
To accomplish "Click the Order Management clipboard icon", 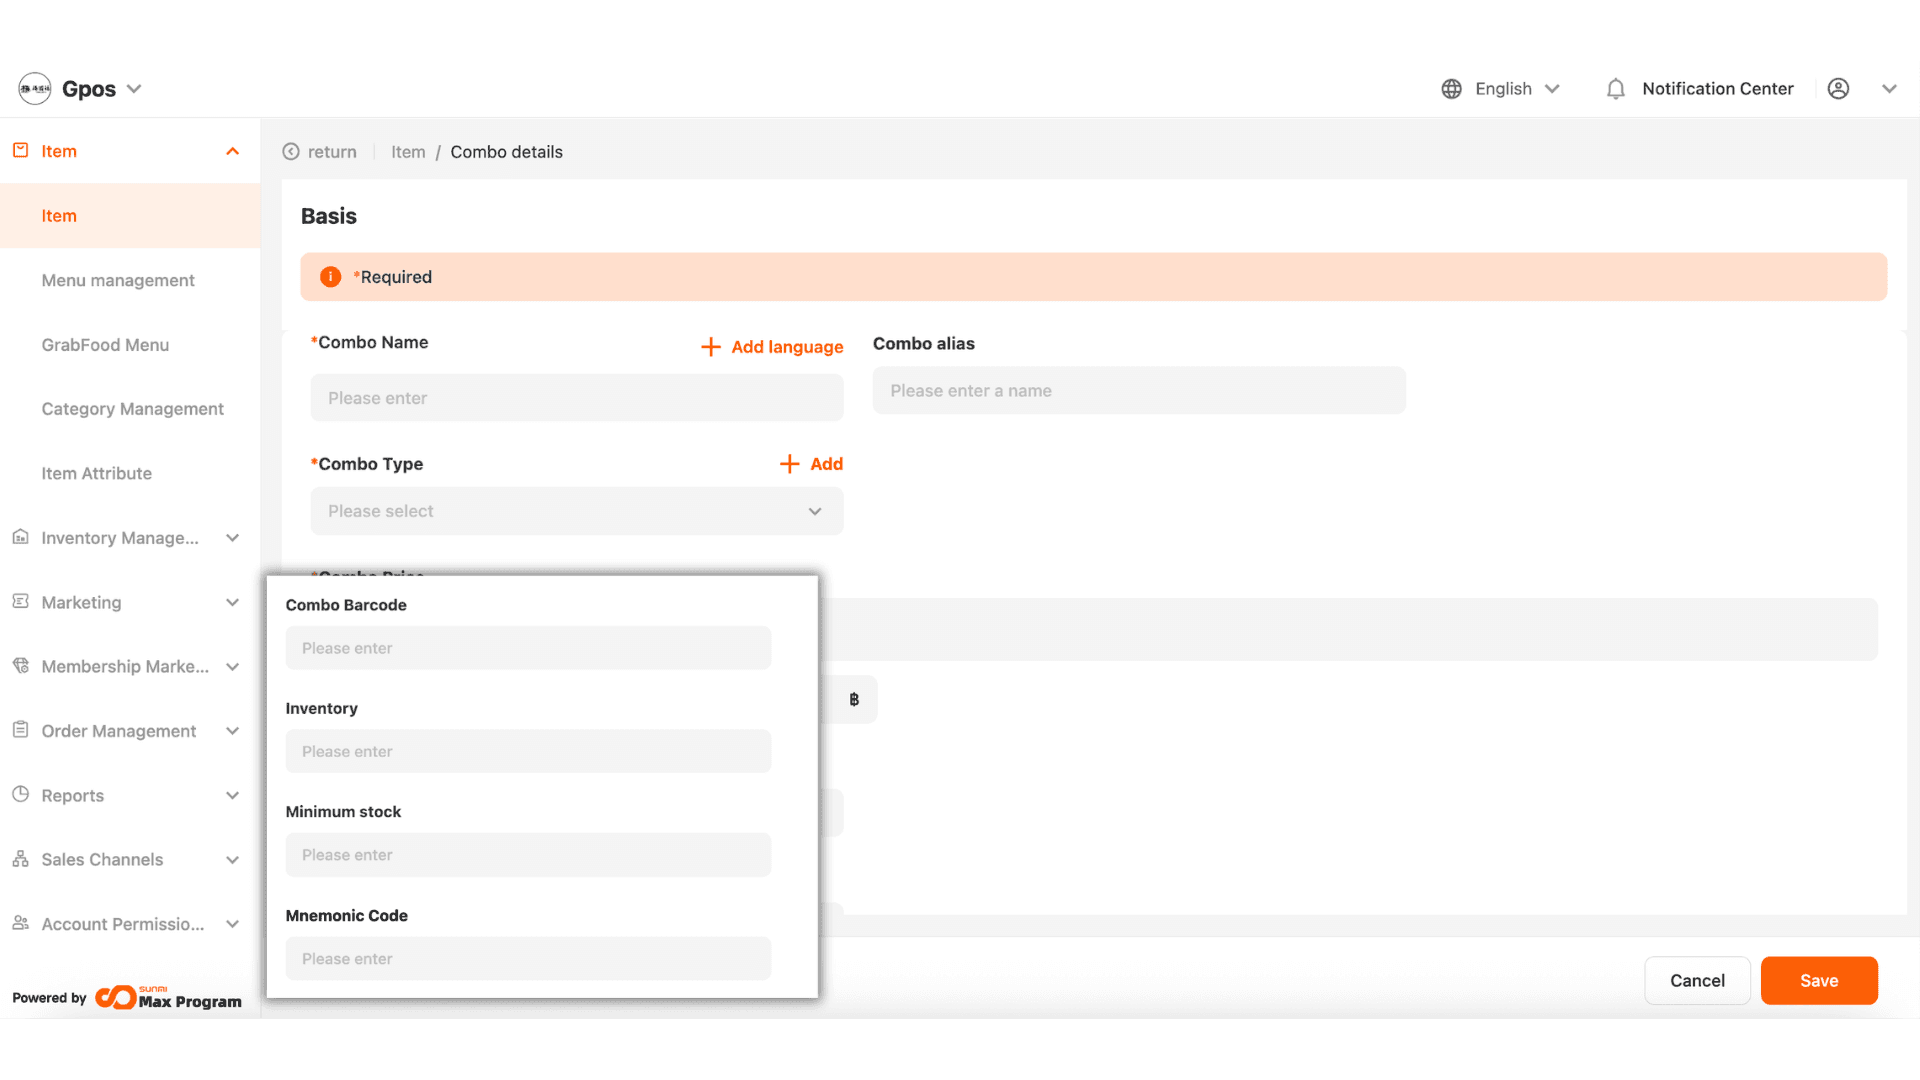I will tap(20, 730).
